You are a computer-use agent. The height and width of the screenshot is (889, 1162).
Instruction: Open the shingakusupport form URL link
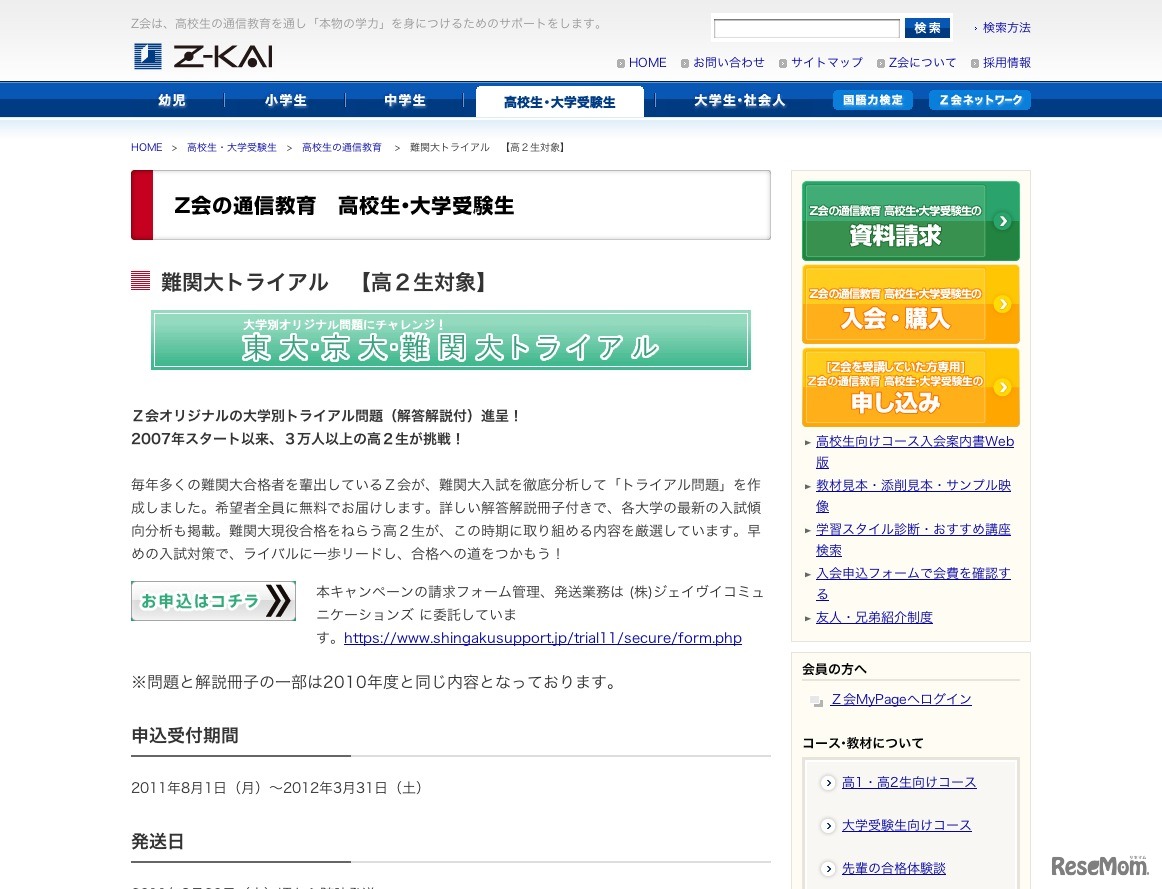pyautogui.click(x=543, y=638)
